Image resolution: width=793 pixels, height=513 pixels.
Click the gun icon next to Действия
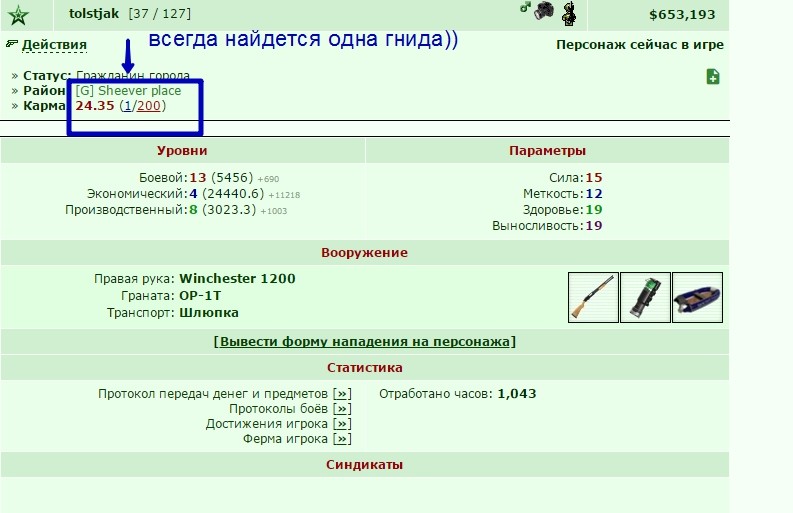pos(12,44)
